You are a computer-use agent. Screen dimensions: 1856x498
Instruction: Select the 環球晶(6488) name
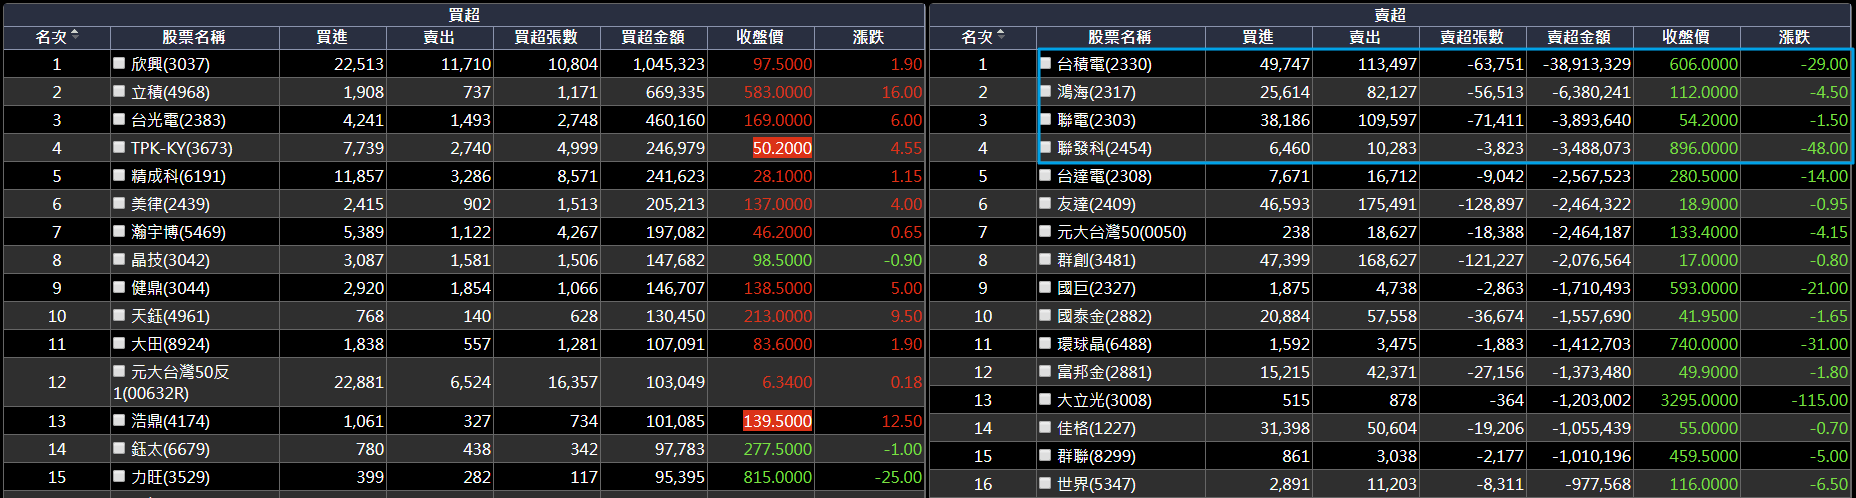coord(1104,344)
